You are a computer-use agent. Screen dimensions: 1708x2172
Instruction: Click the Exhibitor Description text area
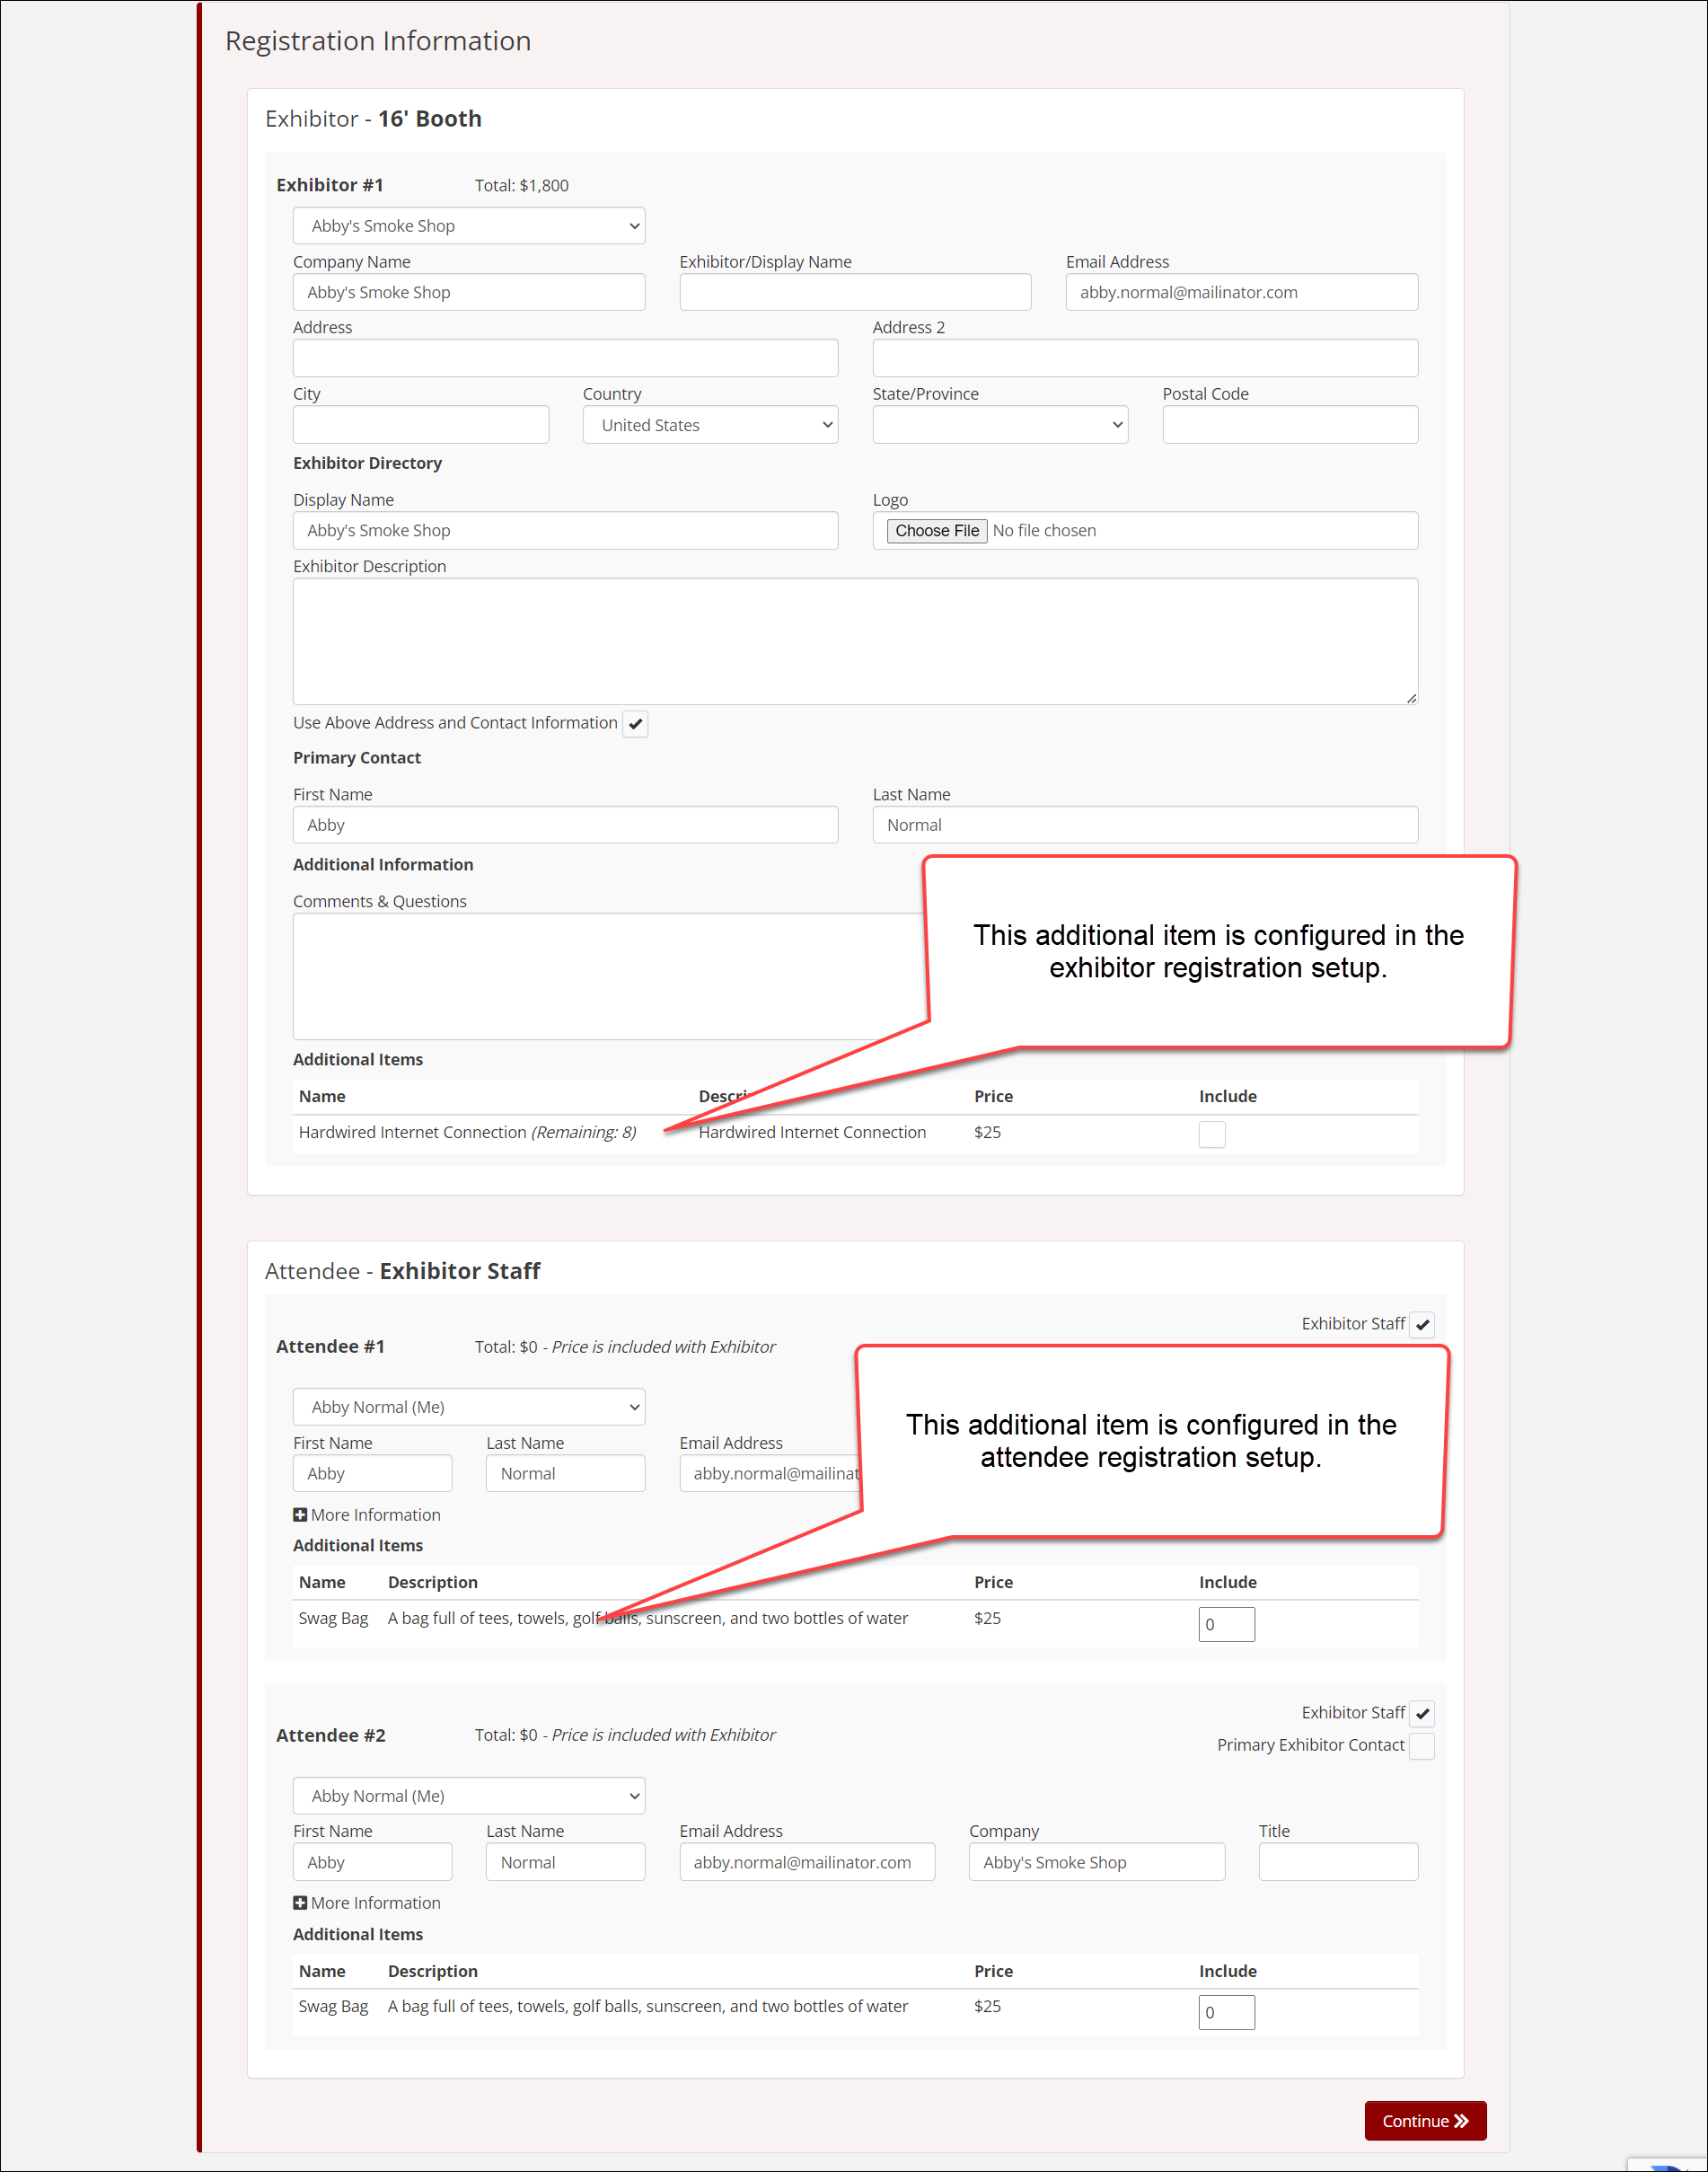point(854,640)
